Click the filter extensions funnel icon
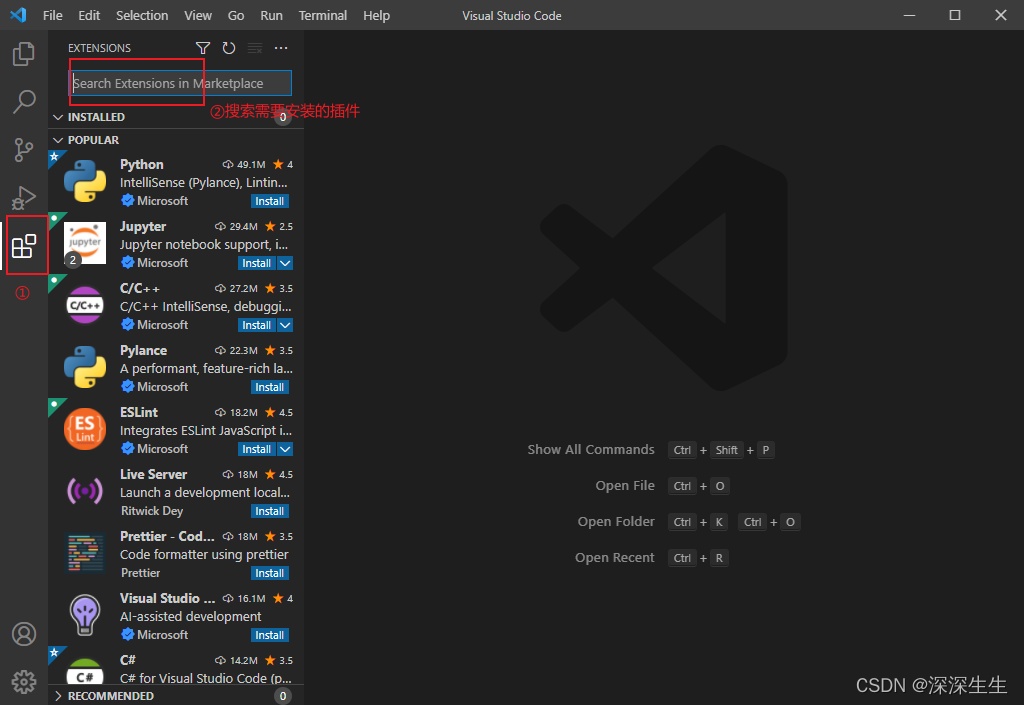This screenshot has height=705, width=1024. pyautogui.click(x=203, y=48)
